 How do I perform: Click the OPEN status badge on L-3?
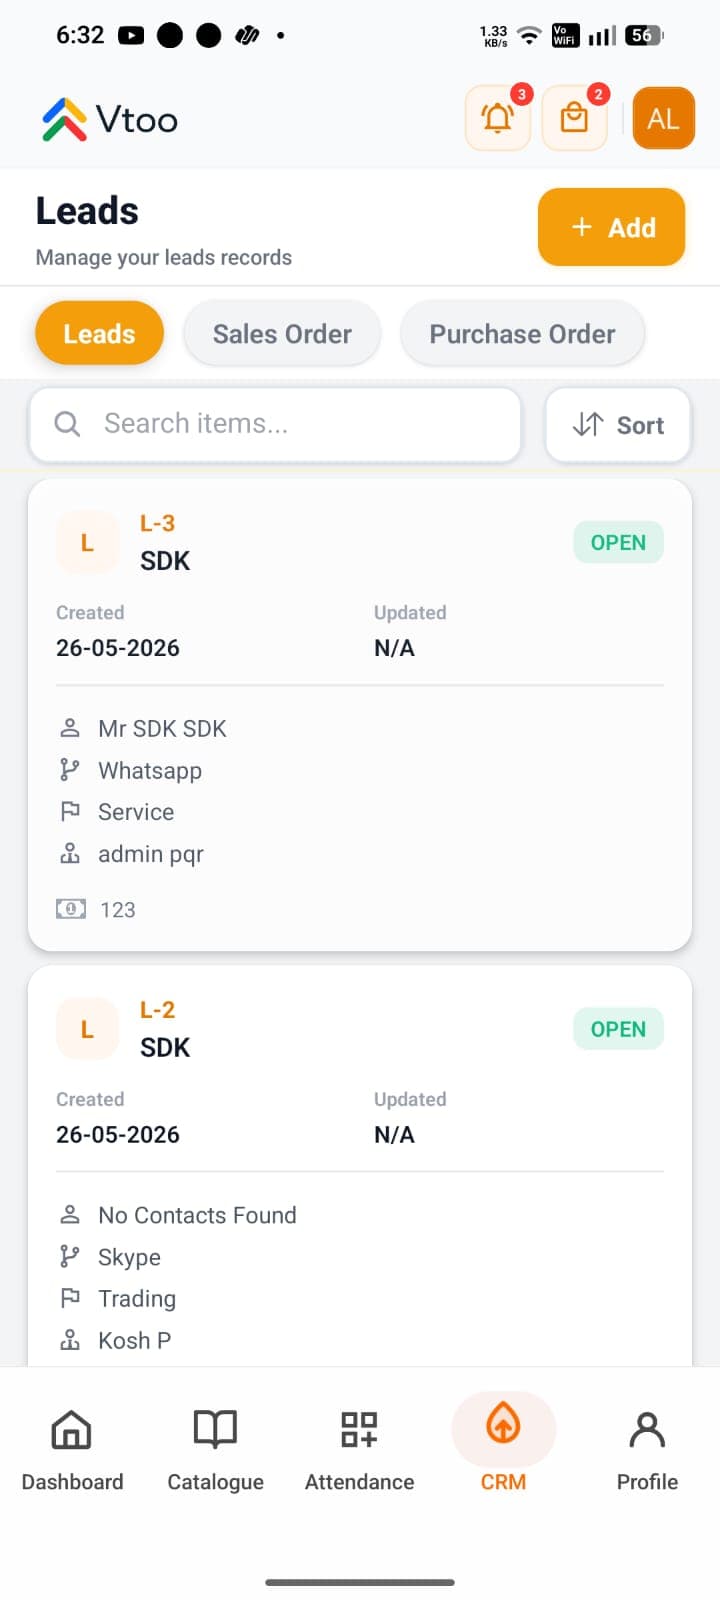(618, 543)
